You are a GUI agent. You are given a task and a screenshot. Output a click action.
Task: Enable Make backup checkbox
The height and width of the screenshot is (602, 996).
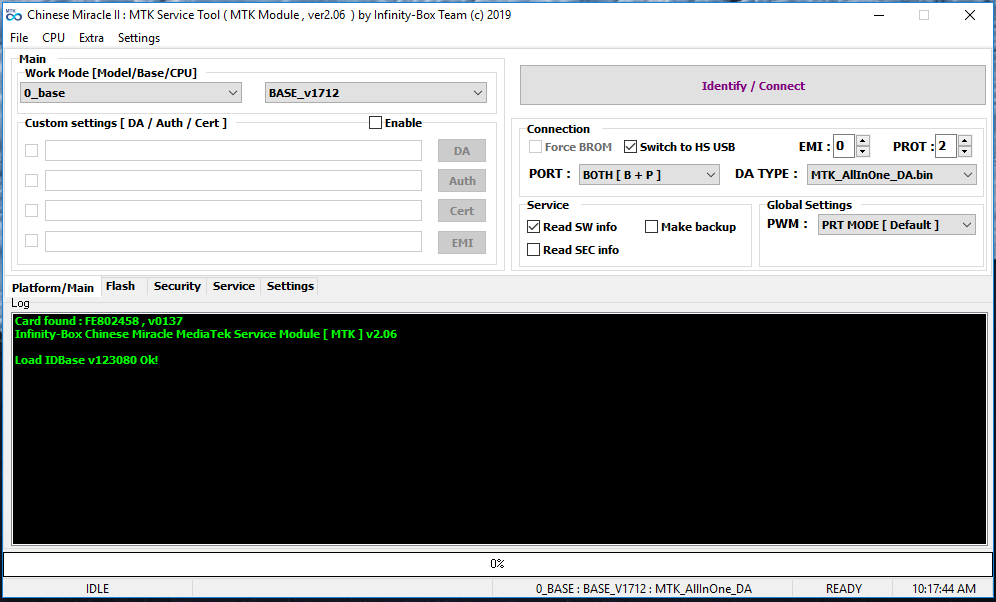651,227
